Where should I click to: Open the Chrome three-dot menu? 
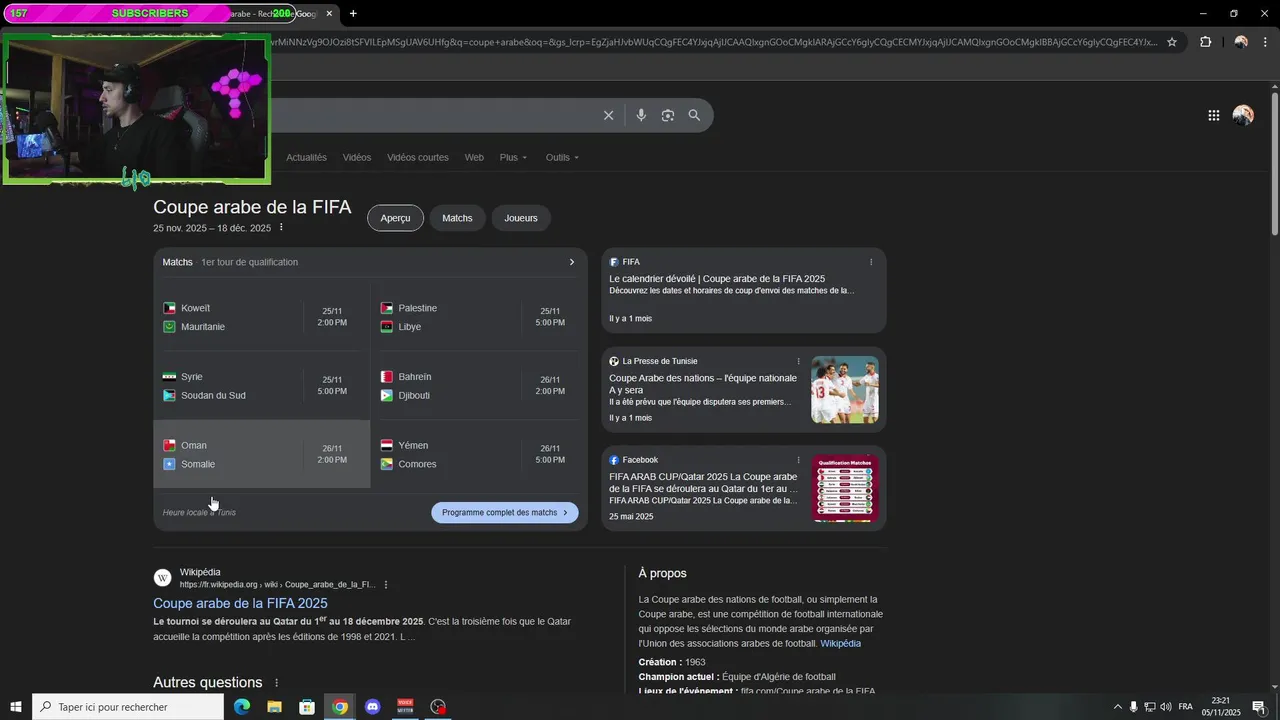1265,42
